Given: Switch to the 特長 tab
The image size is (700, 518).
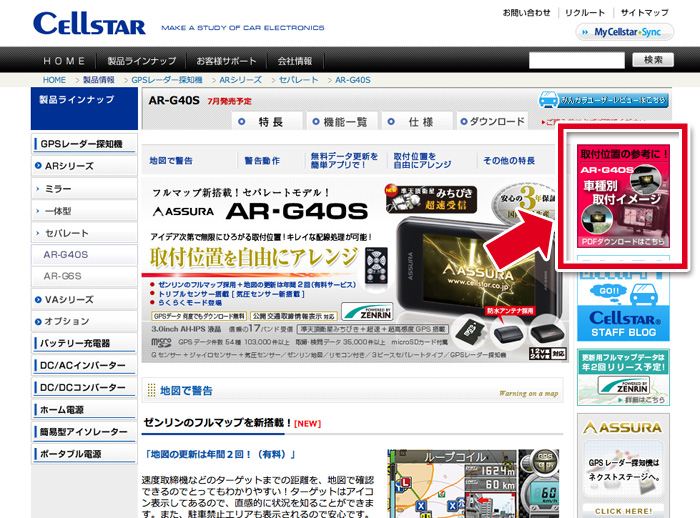Looking at the screenshot, I should pyautogui.click(x=267, y=121).
